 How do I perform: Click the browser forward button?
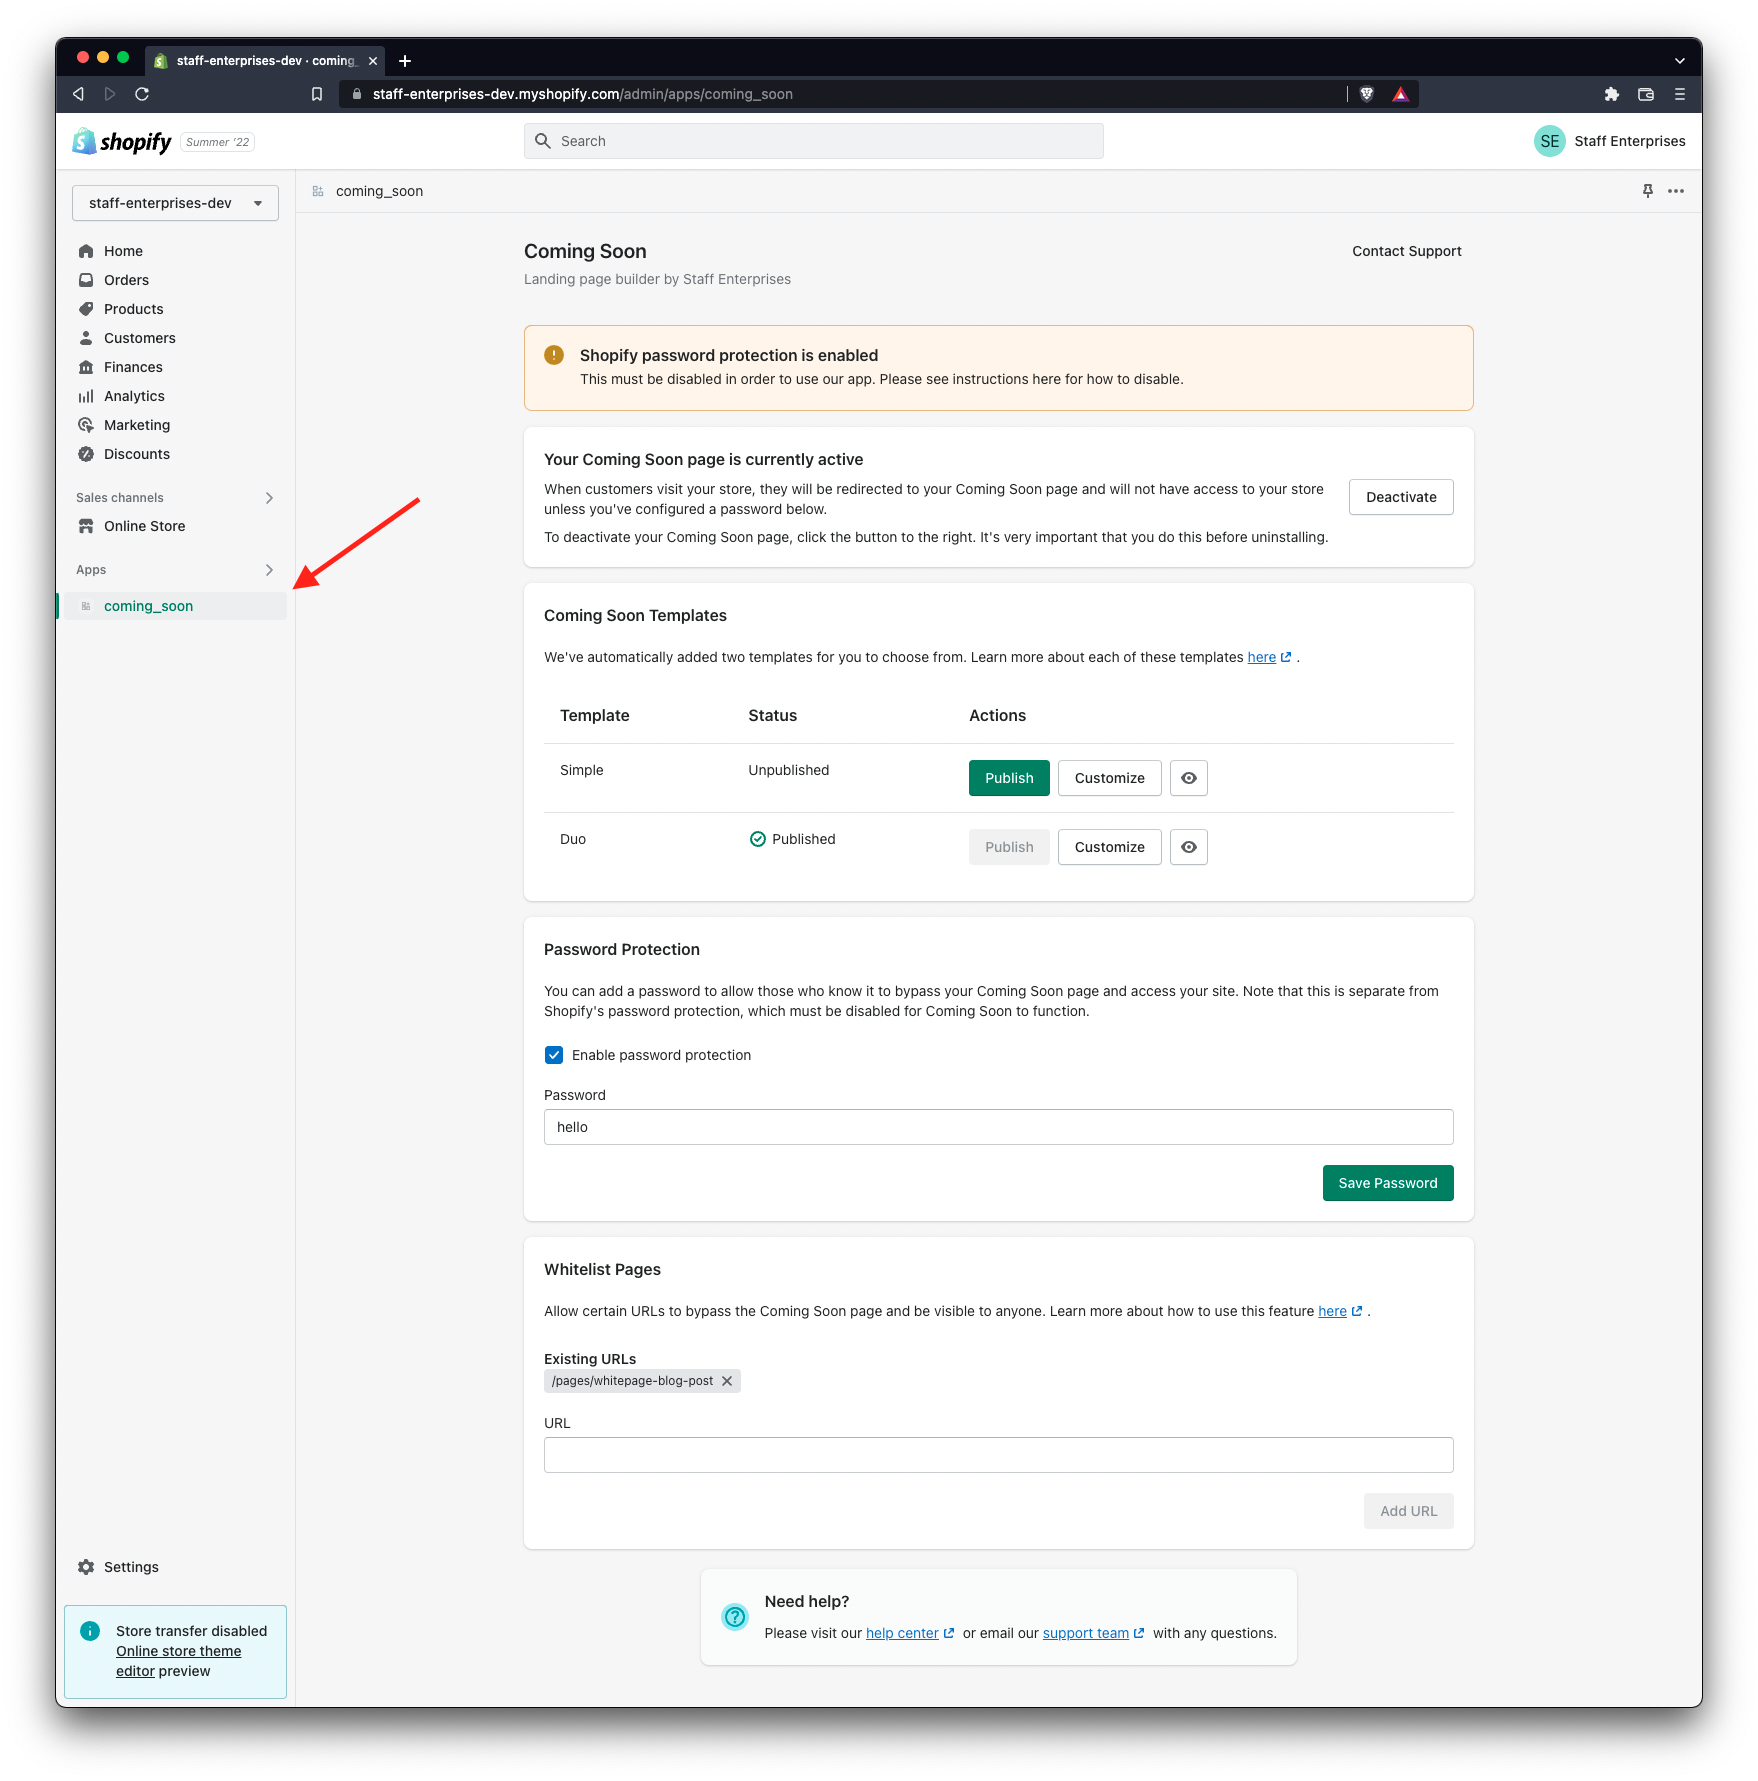pyautogui.click(x=110, y=94)
